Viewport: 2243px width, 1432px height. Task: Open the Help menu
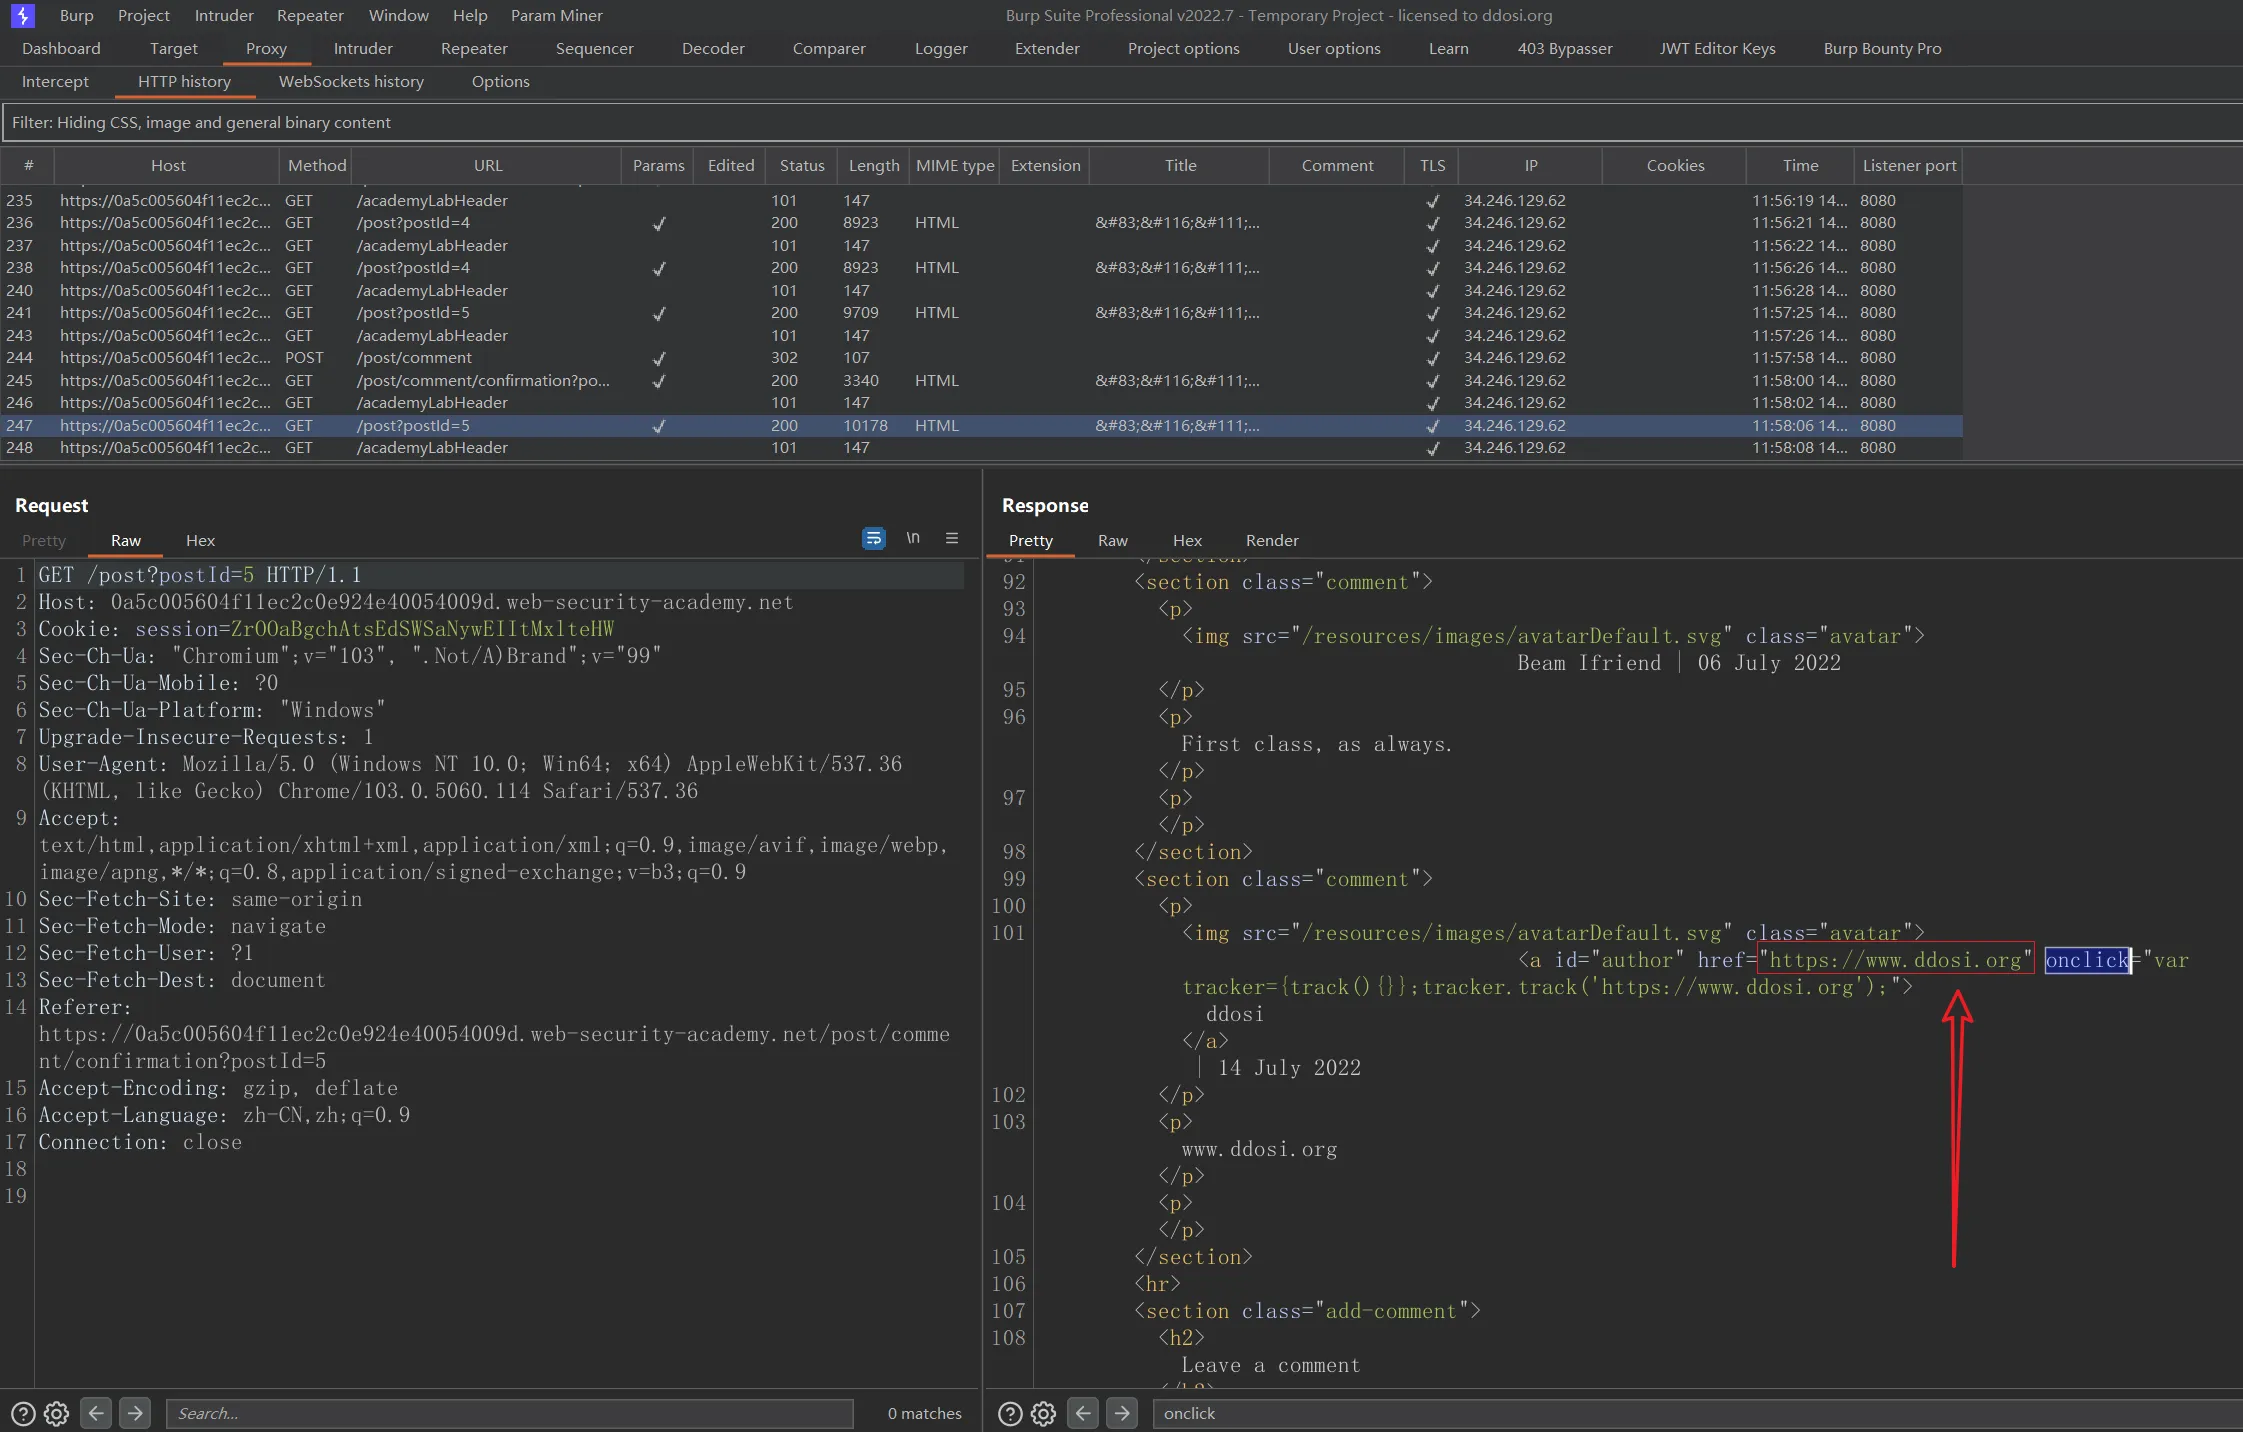click(470, 15)
